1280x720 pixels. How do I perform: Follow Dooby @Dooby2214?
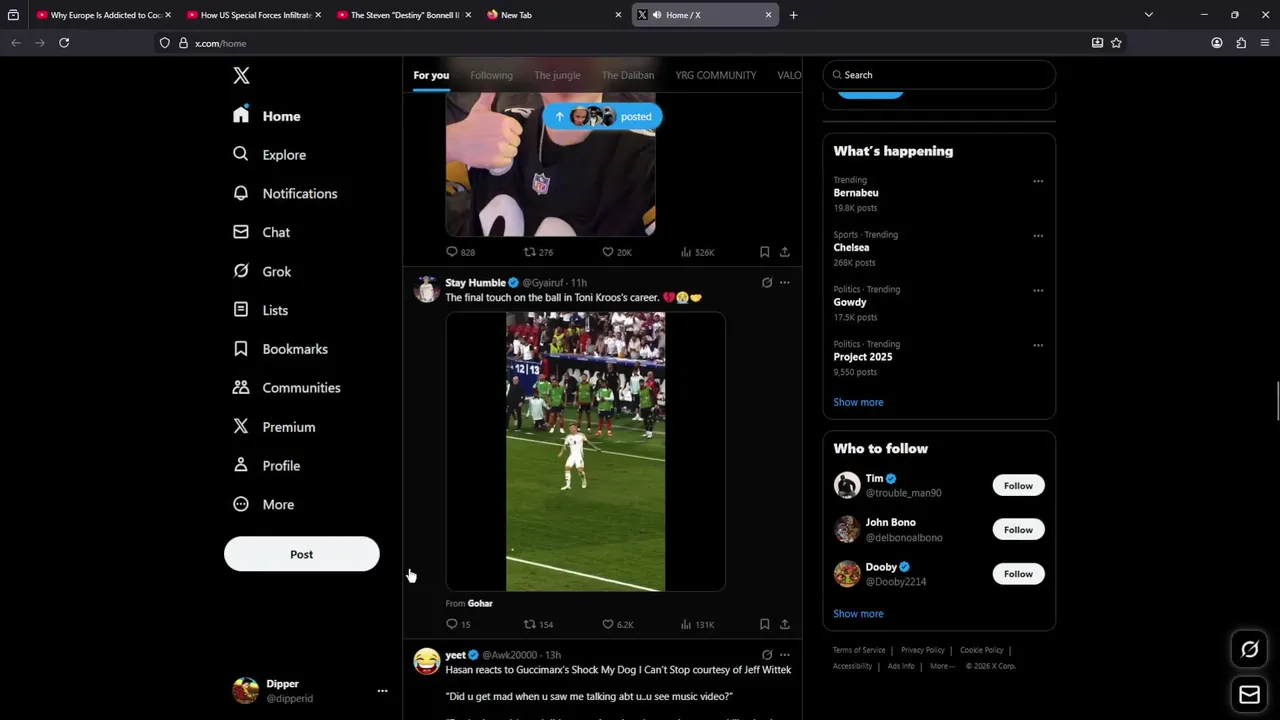click(x=1018, y=574)
